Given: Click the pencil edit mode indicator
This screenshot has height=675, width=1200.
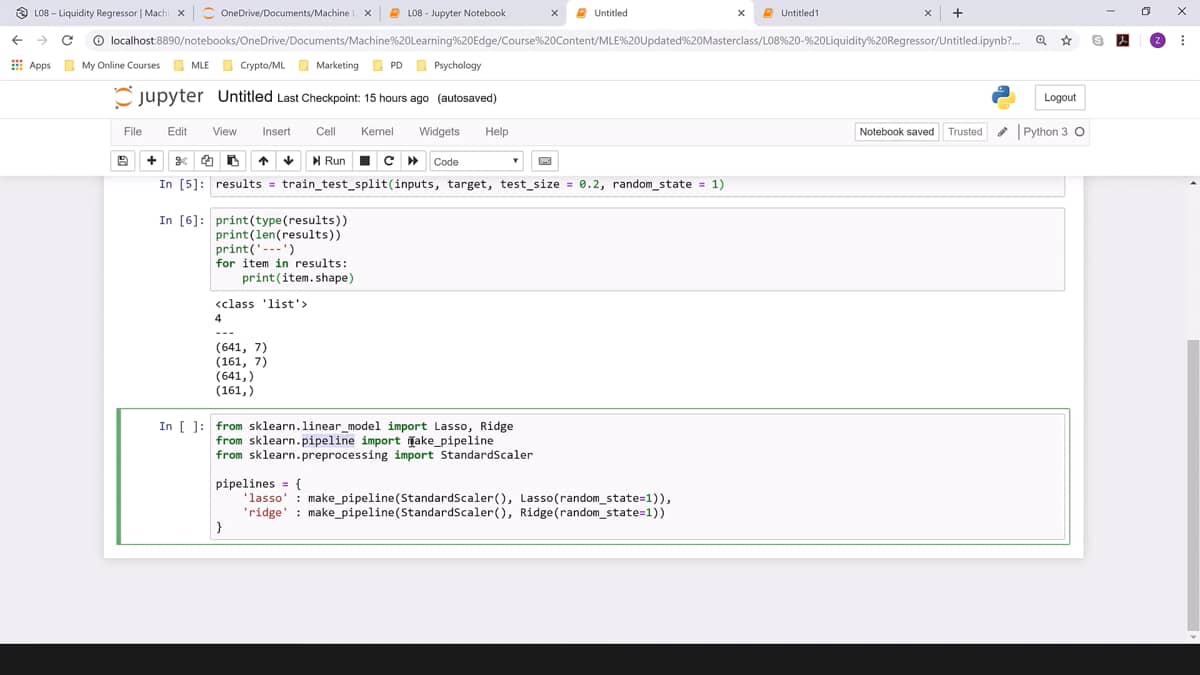Looking at the screenshot, I should point(1003,131).
